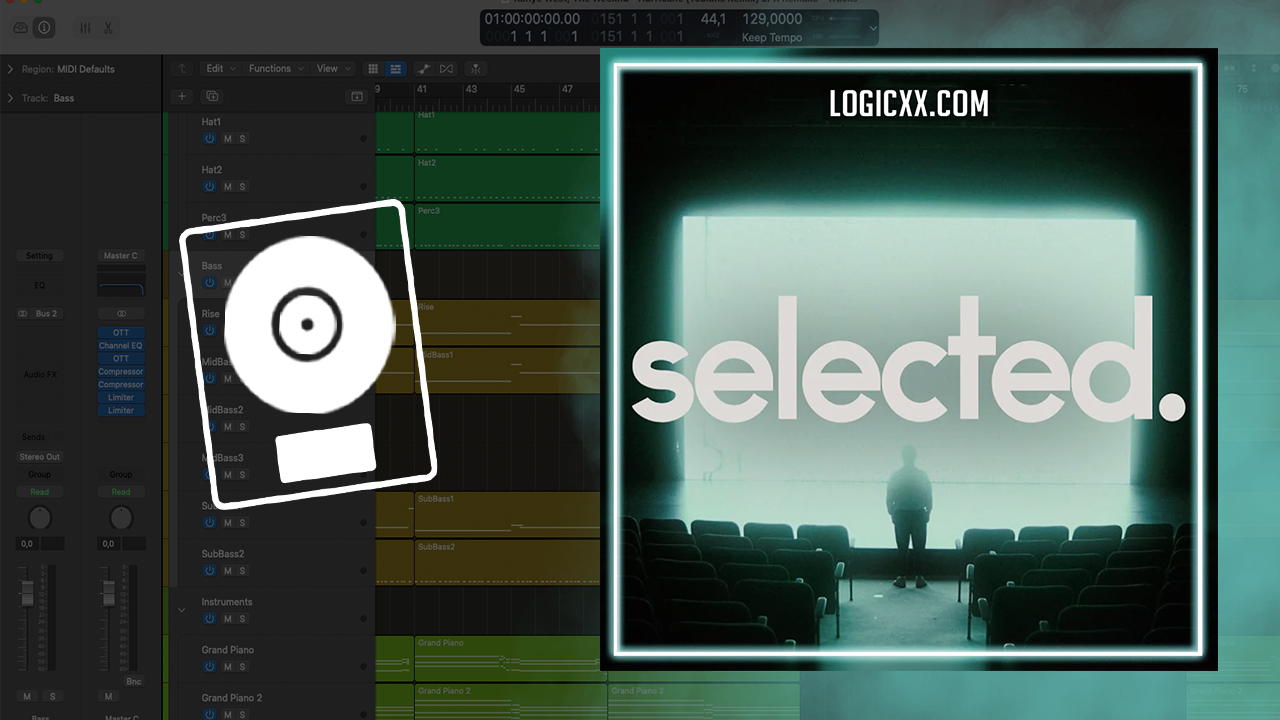Viewport: 1280px width, 720px height.
Task: Click the duplicate track icon
Action: [x=211, y=96]
